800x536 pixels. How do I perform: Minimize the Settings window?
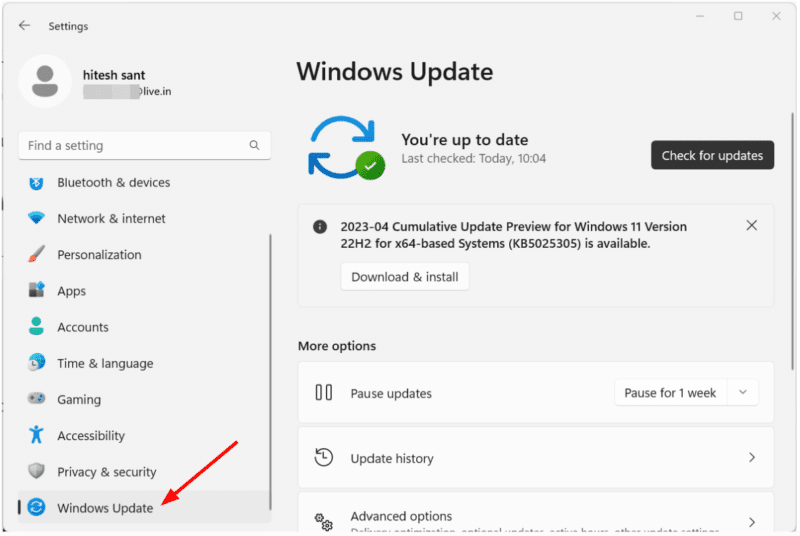coord(700,16)
